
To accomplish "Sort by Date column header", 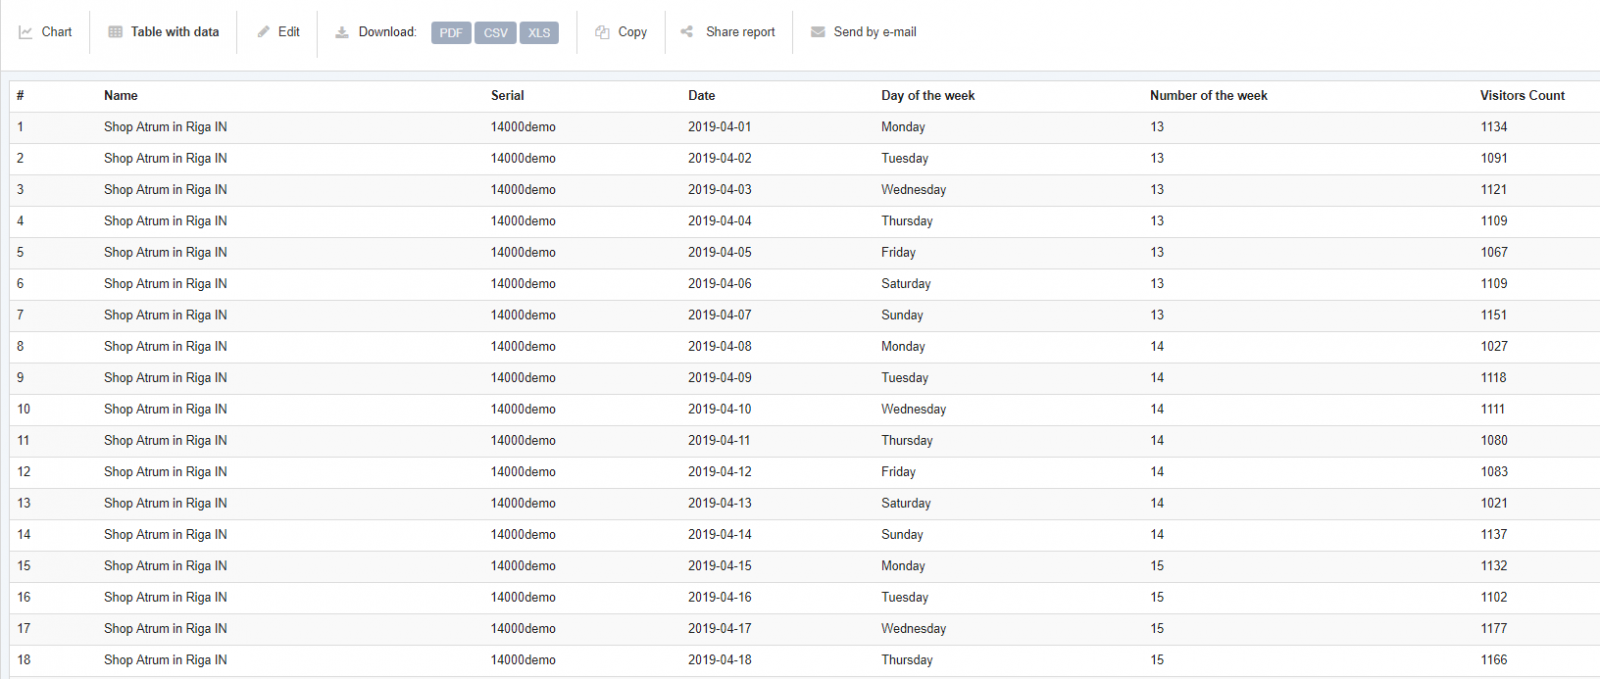I will click(x=701, y=96).
